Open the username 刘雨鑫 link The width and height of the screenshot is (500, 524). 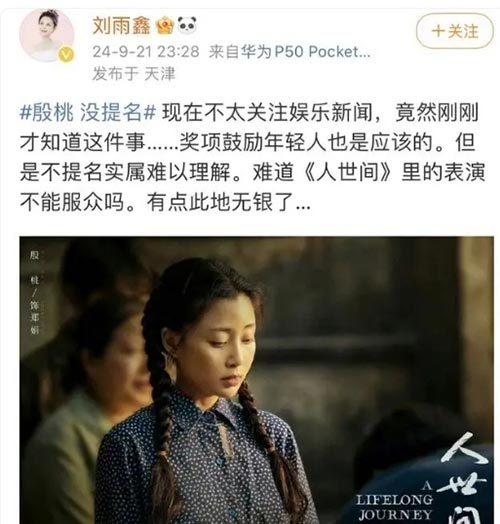point(122,26)
